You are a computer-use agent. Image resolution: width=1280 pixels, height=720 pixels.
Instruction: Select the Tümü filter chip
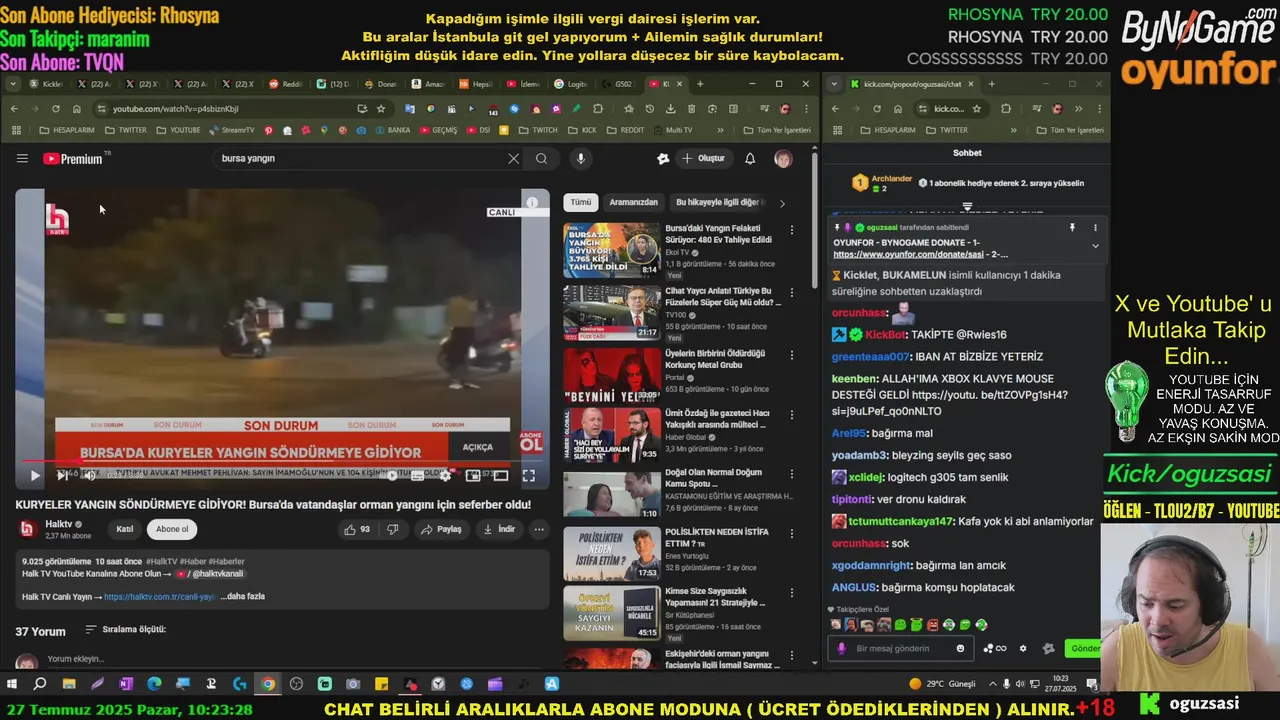pyautogui.click(x=581, y=202)
